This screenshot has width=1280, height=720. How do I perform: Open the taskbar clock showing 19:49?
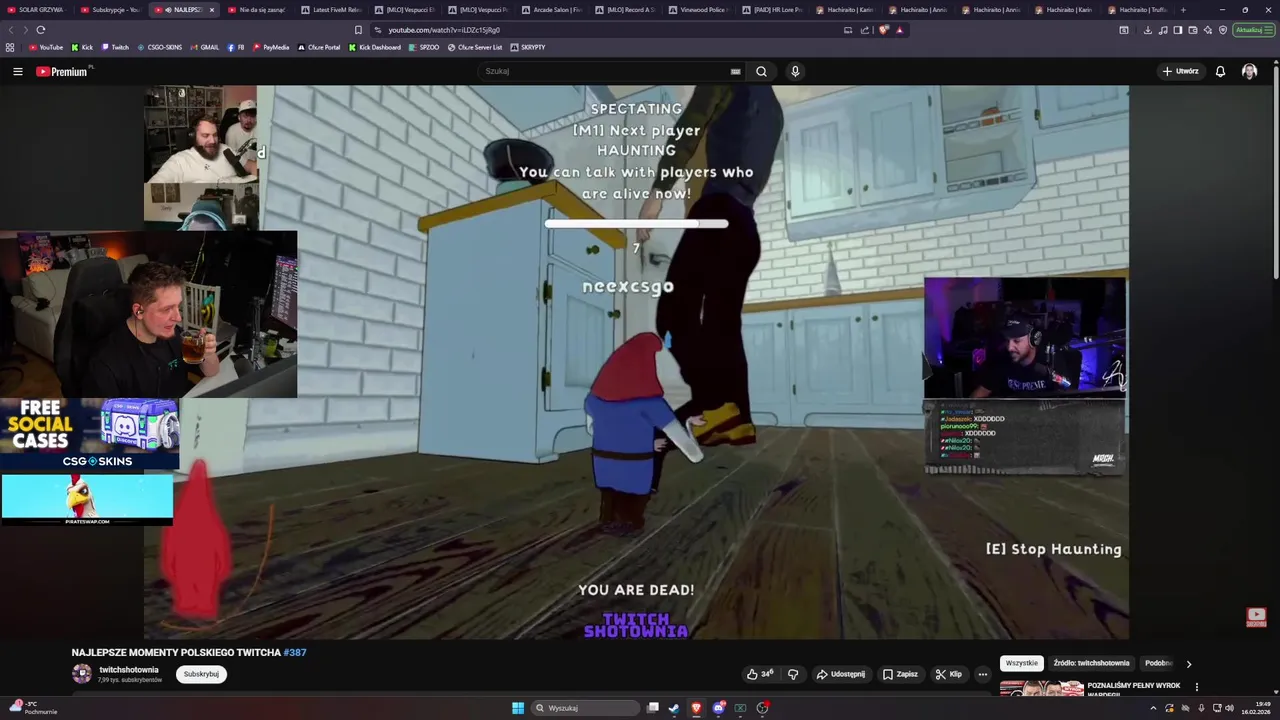[1255, 708]
